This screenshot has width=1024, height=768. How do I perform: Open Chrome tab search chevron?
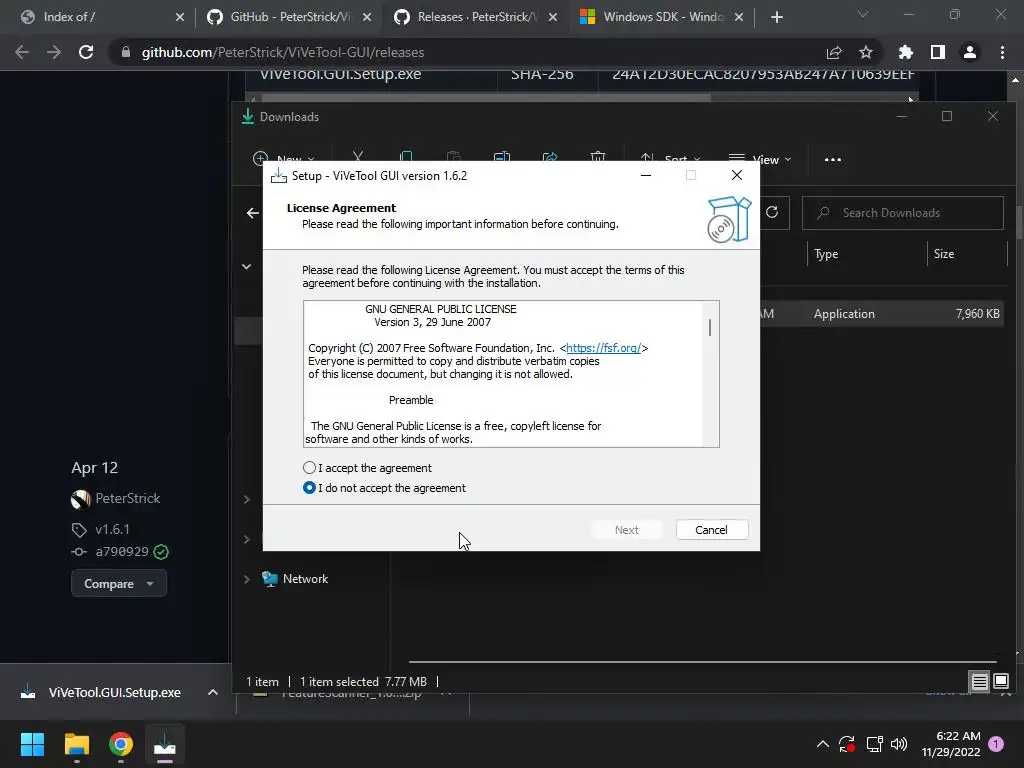(863, 14)
